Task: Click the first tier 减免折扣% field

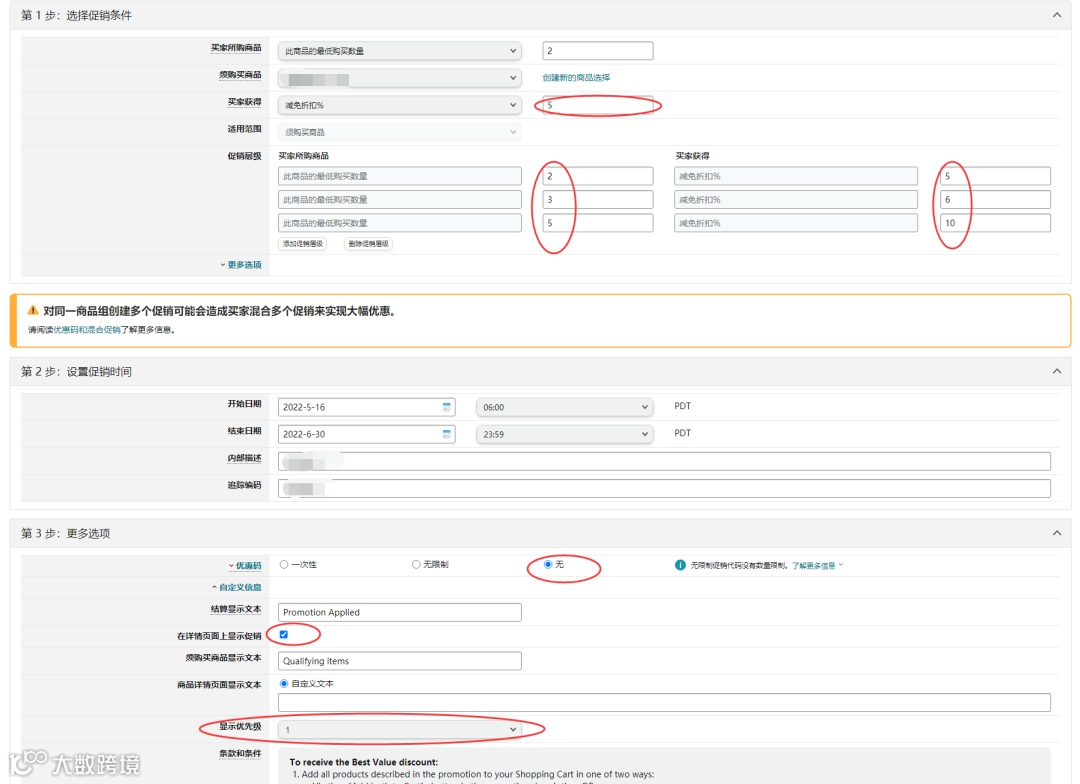Action: tap(796, 176)
